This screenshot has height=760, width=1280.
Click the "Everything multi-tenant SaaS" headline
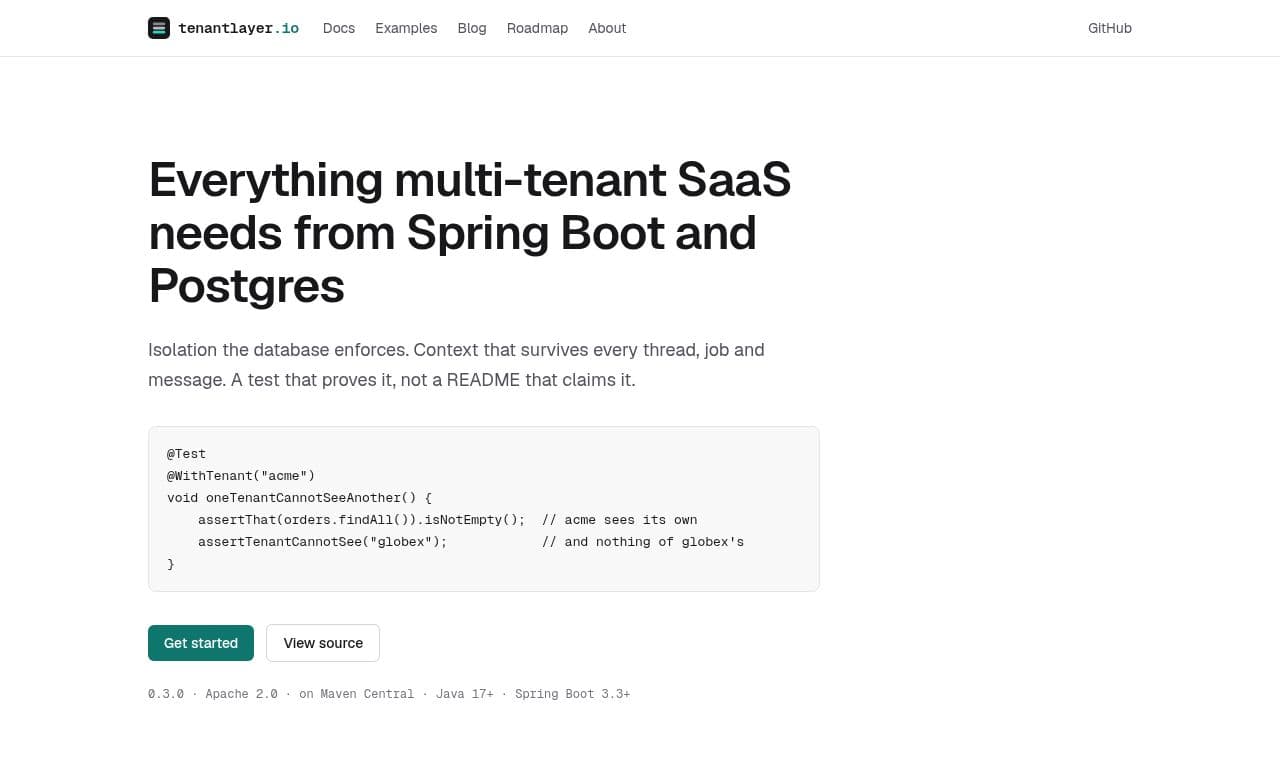pyautogui.click(x=470, y=232)
